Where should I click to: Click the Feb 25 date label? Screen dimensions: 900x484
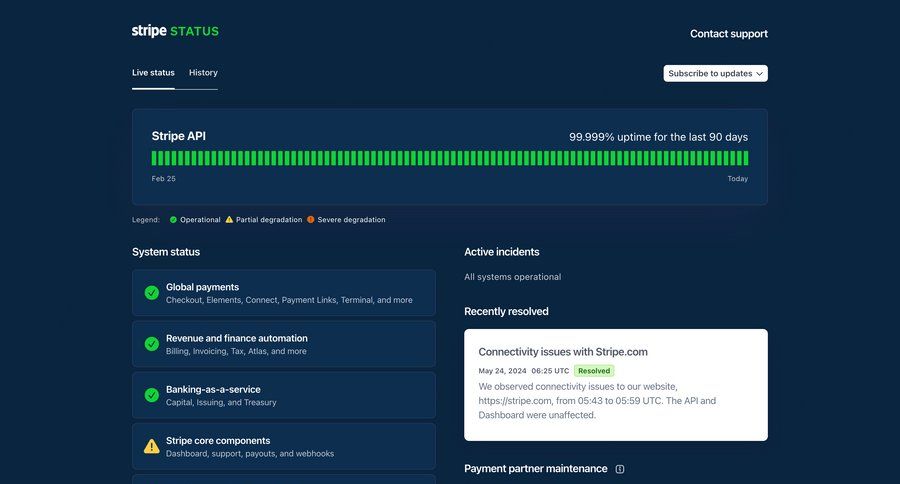click(164, 179)
